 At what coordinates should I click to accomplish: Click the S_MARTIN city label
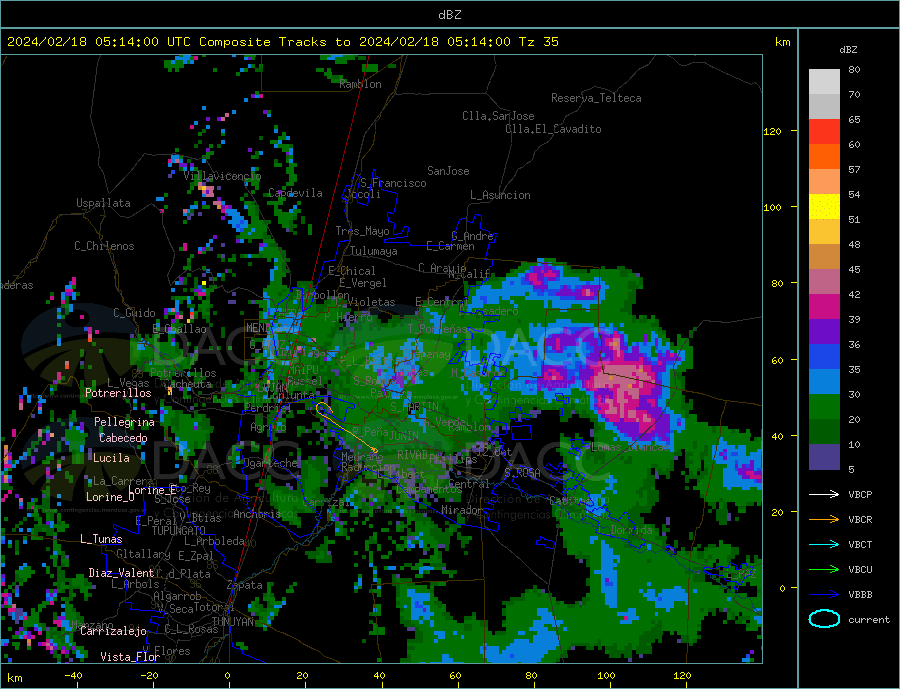tap(414, 407)
